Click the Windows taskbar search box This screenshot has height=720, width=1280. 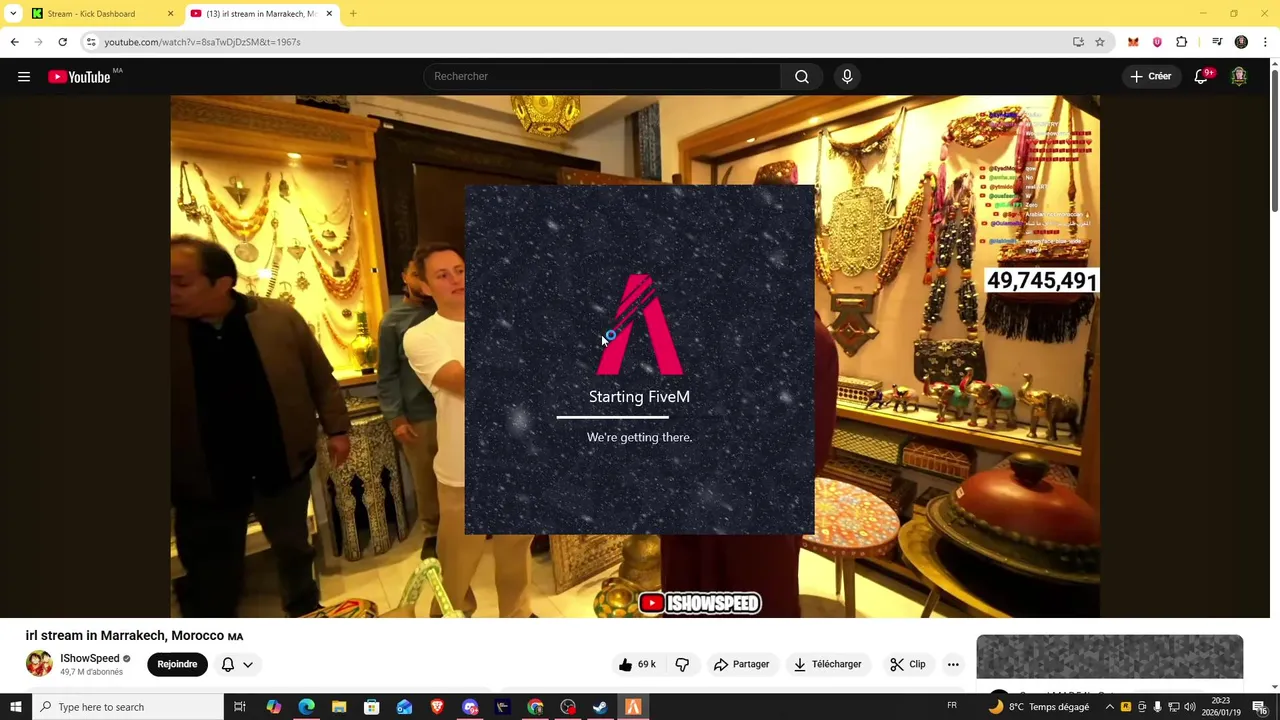coord(127,707)
